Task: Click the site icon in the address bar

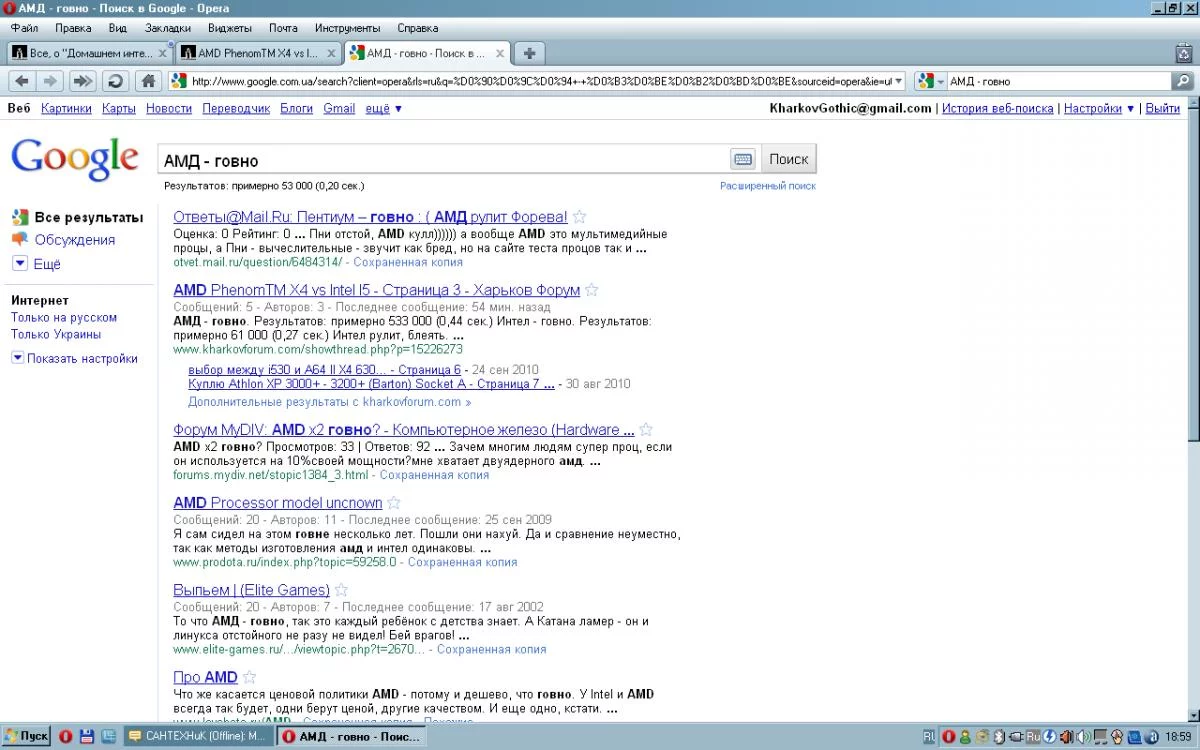Action: click(x=179, y=81)
